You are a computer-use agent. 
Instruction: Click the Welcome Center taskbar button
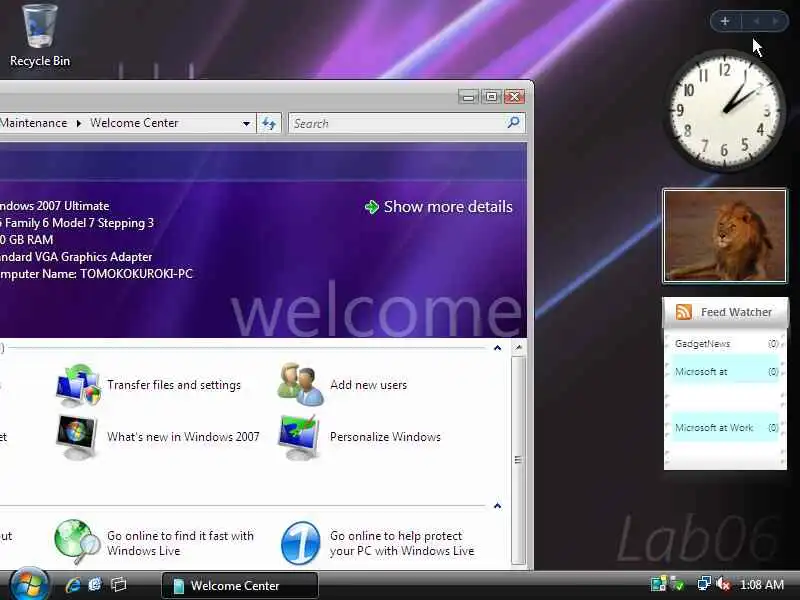point(240,585)
